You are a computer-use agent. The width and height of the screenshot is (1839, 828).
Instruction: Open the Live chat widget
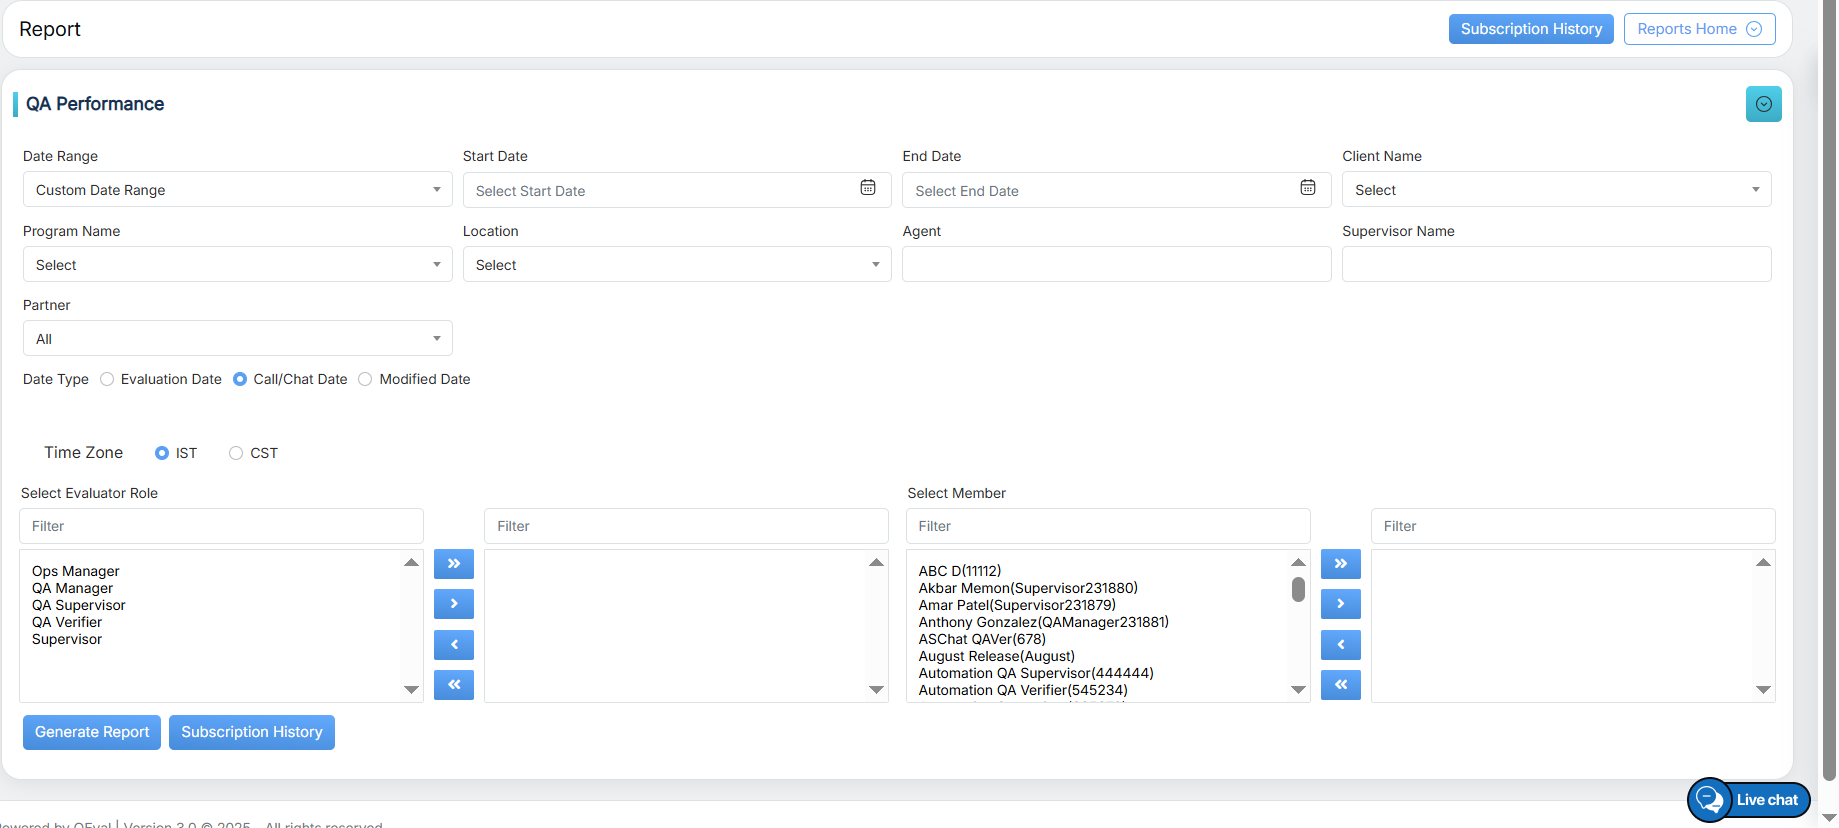point(1749,800)
